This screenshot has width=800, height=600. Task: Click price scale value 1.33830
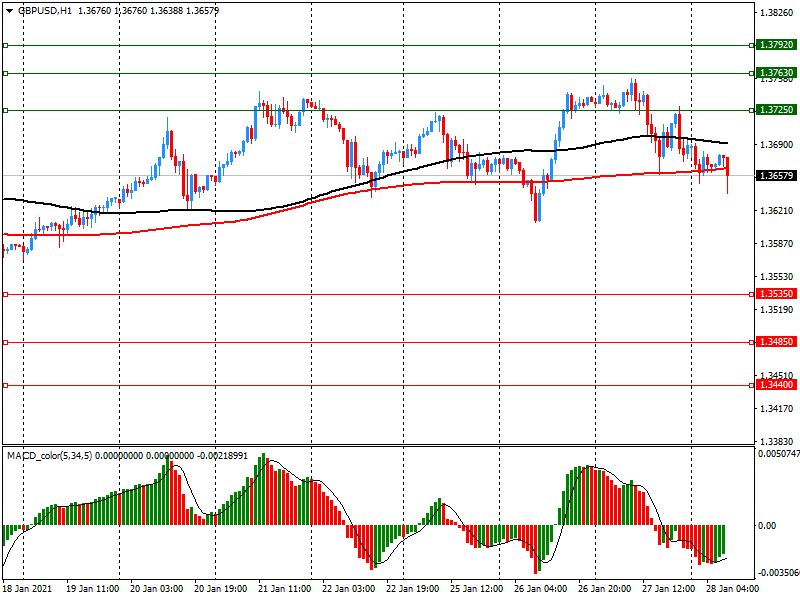tap(777, 441)
